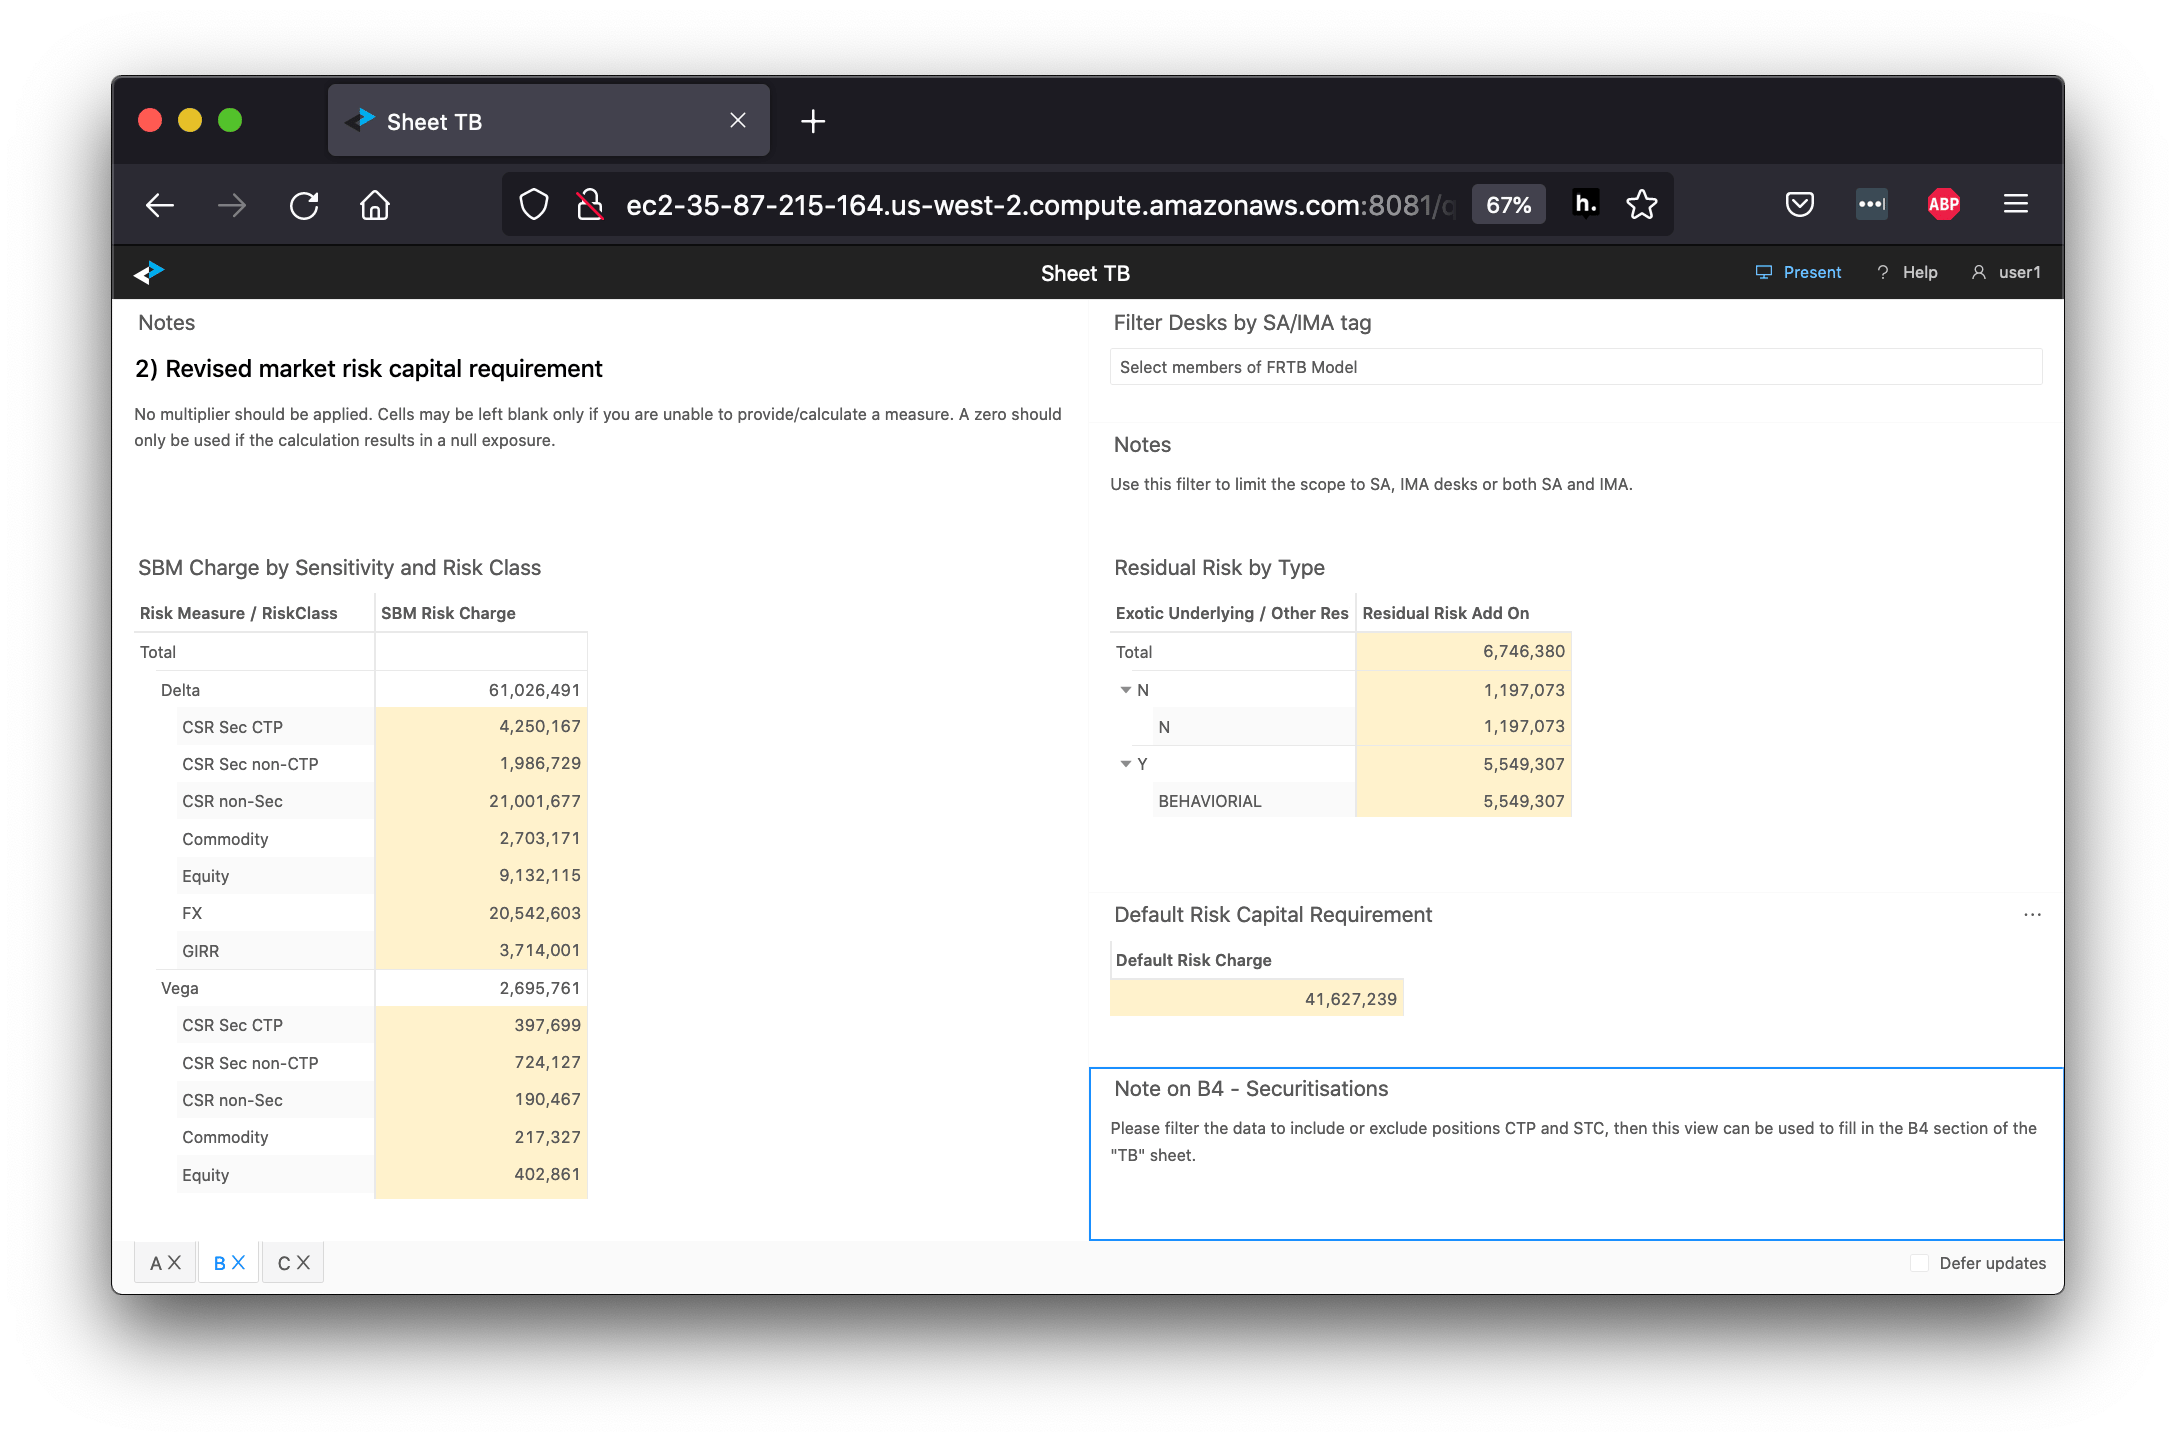Switch to page tab A
Viewport: 2176px width, 1442px height.
(156, 1263)
